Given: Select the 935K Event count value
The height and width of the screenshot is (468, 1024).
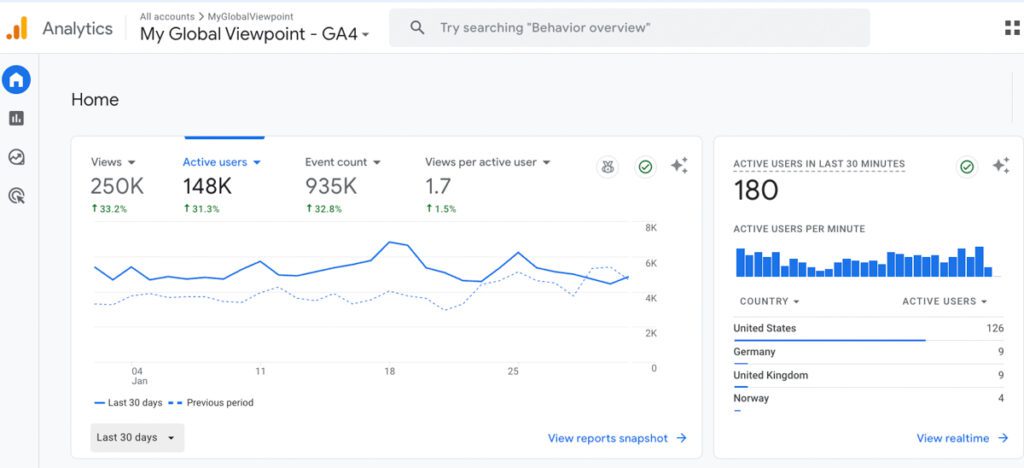Looking at the screenshot, I should click(331, 187).
